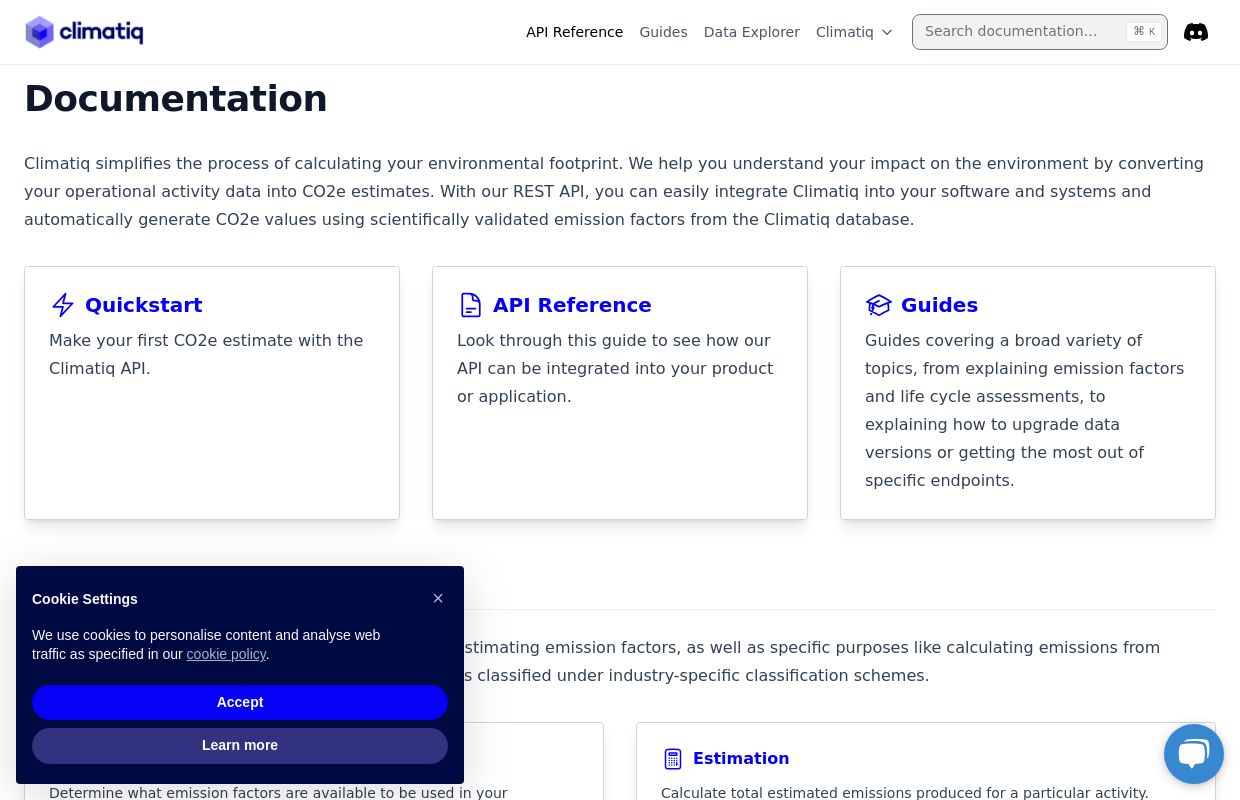Click the Quickstart description 'Make your first CO2e estimate'
The width and height of the screenshot is (1240, 800).
coord(206,354)
